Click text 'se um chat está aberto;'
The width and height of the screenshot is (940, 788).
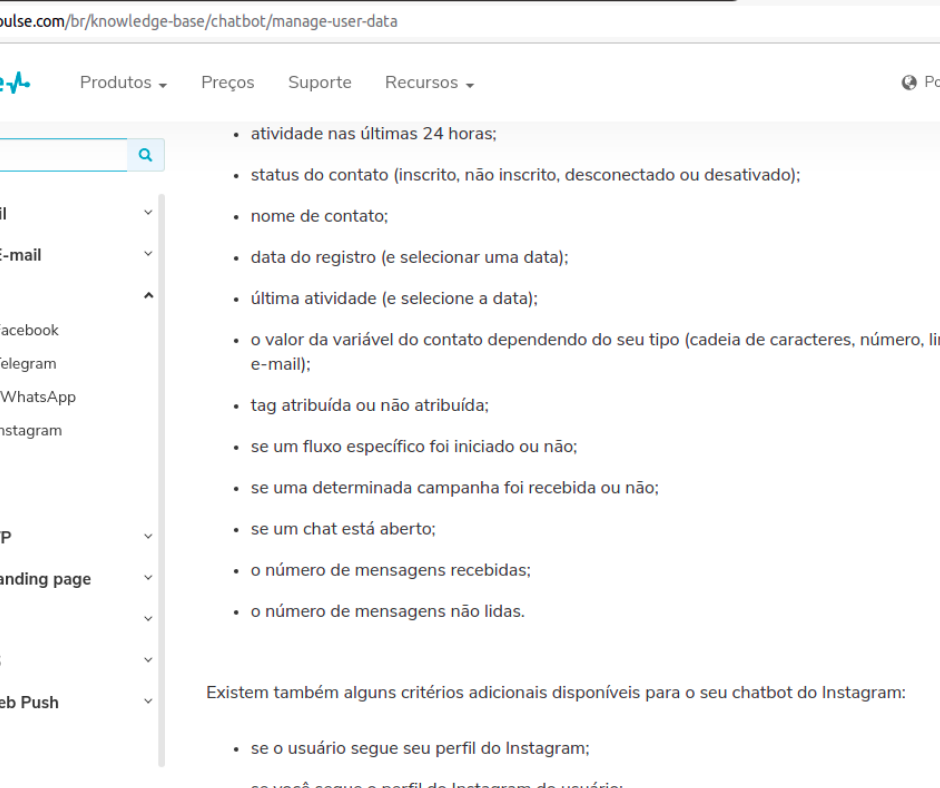pyautogui.click(x=343, y=529)
